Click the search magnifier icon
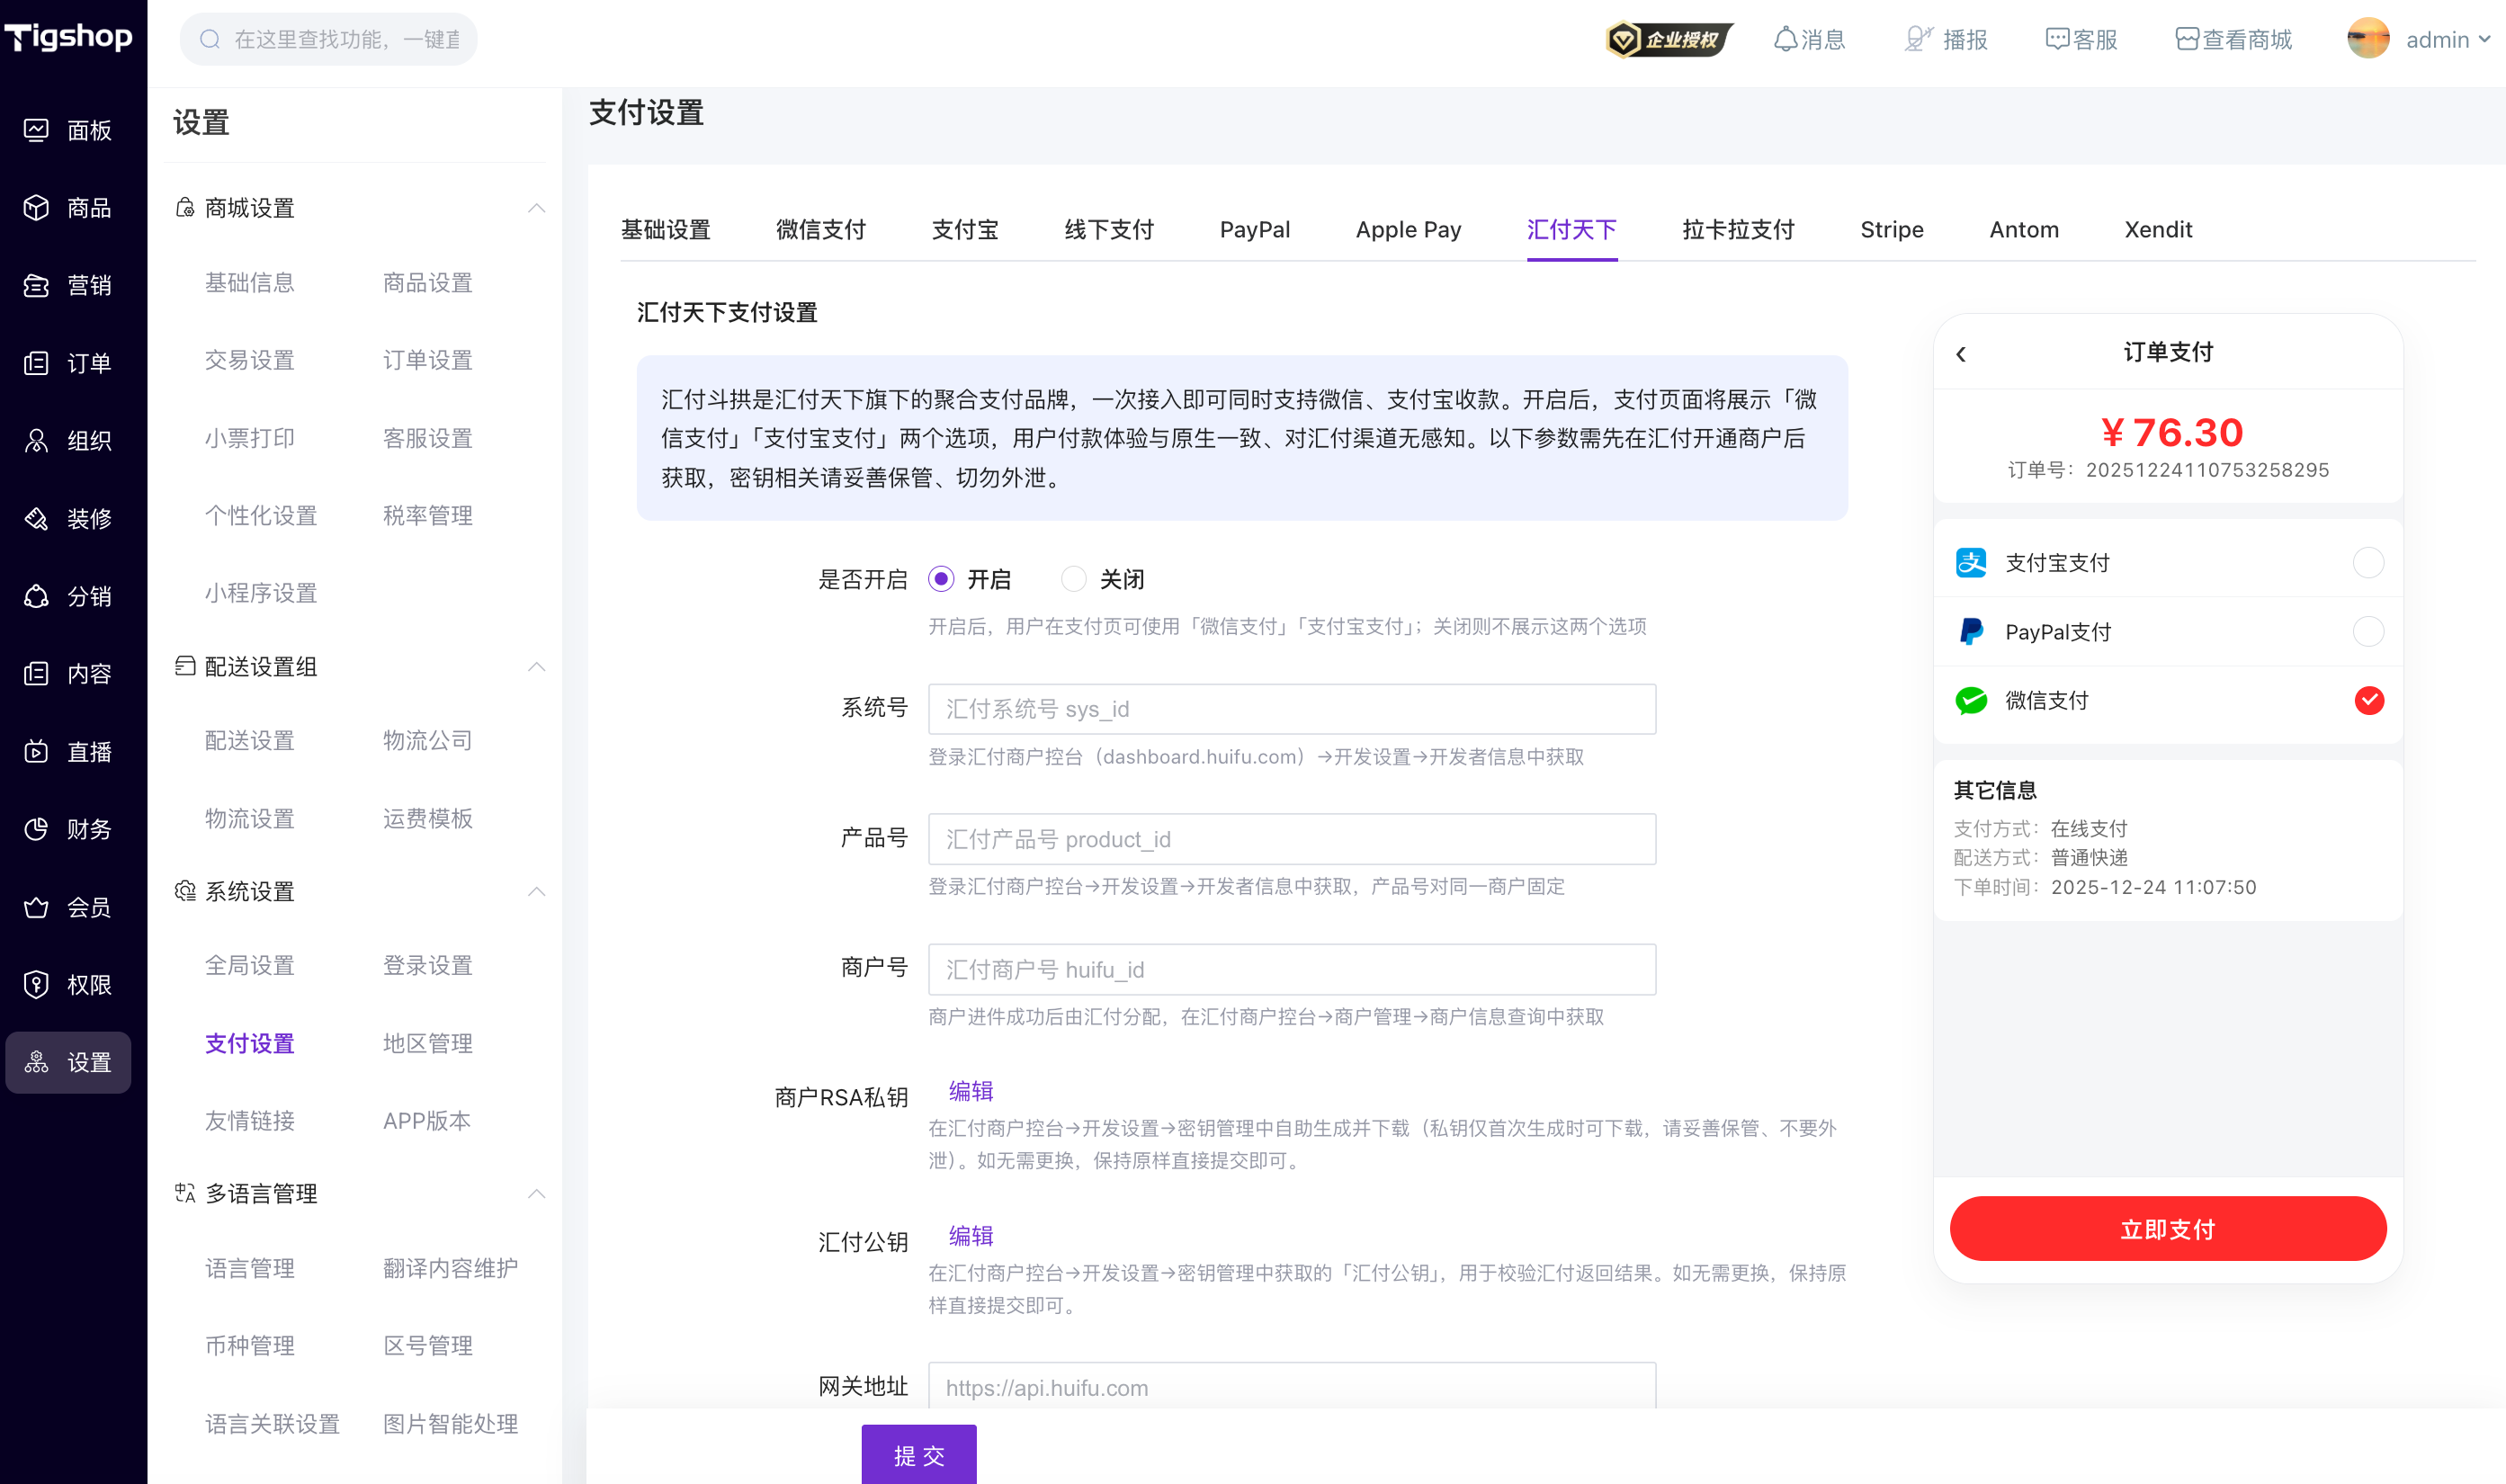2506x1484 pixels. point(210,39)
